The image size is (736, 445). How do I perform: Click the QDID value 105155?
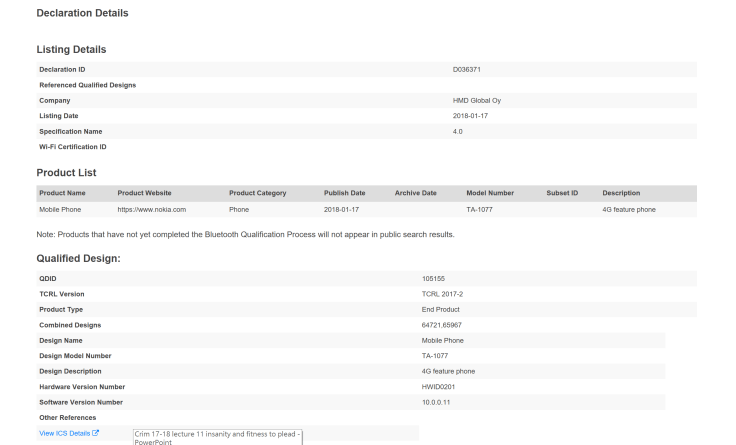tap(435, 278)
